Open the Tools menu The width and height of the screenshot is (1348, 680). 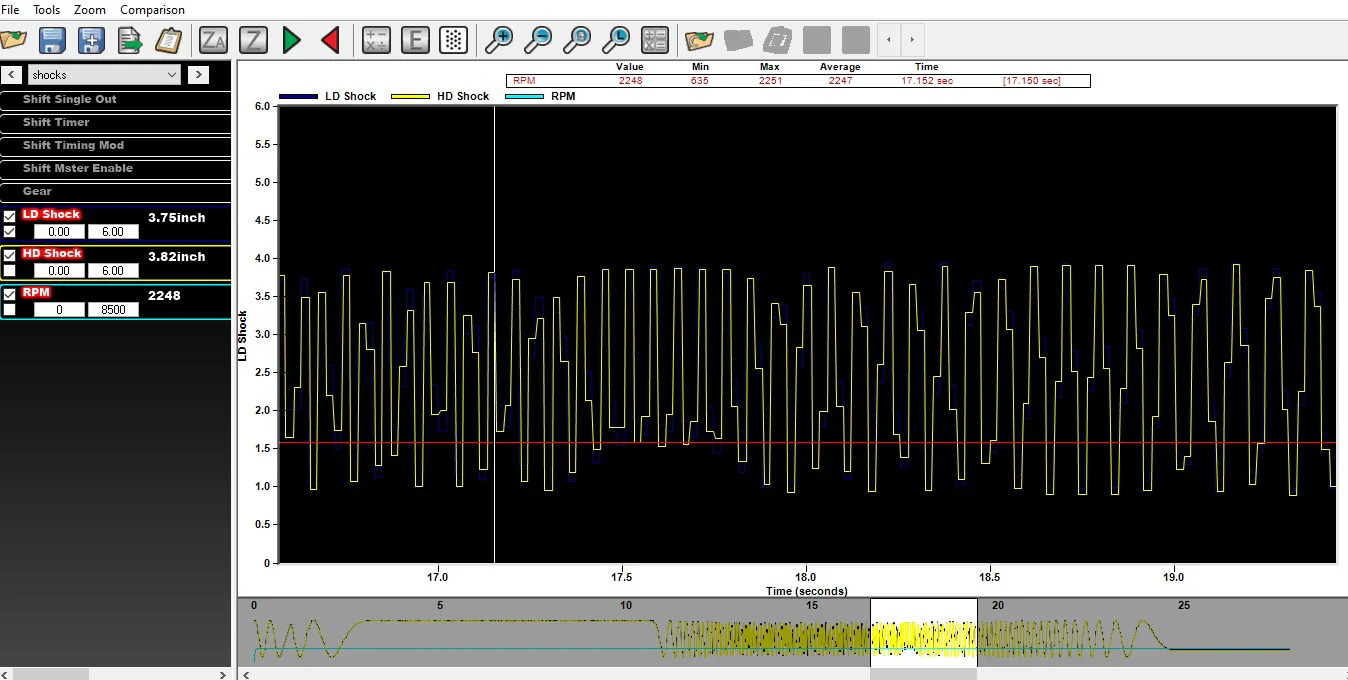tap(47, 10)
